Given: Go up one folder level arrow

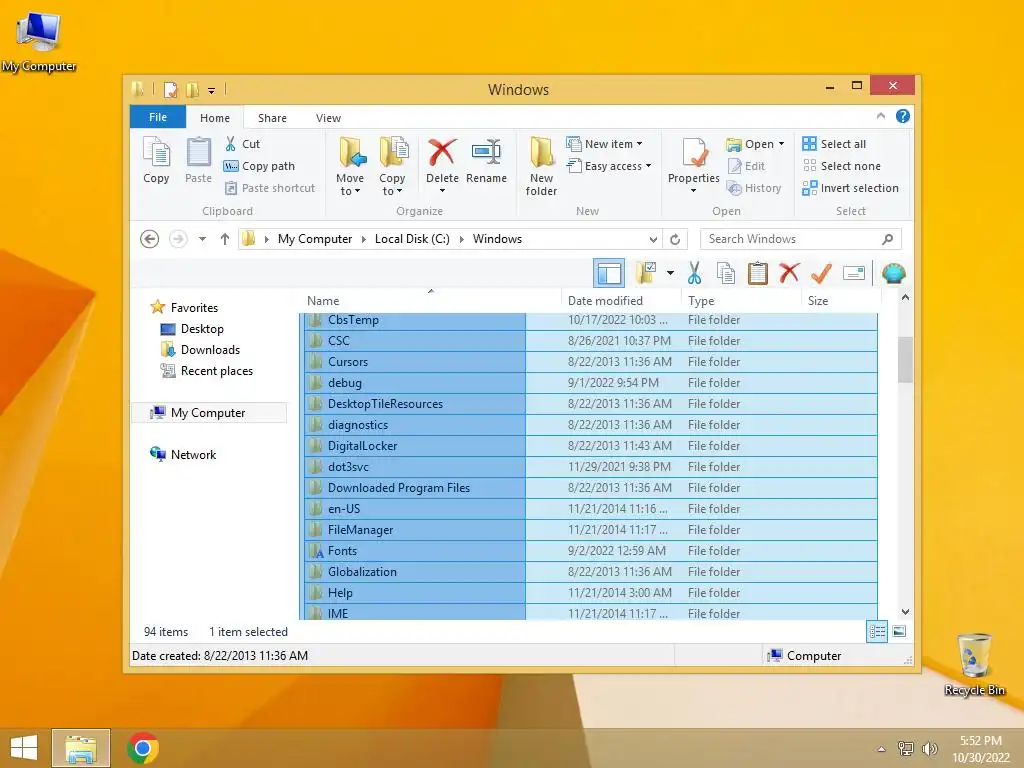Looking at the screenshot, I should [225, 239].
